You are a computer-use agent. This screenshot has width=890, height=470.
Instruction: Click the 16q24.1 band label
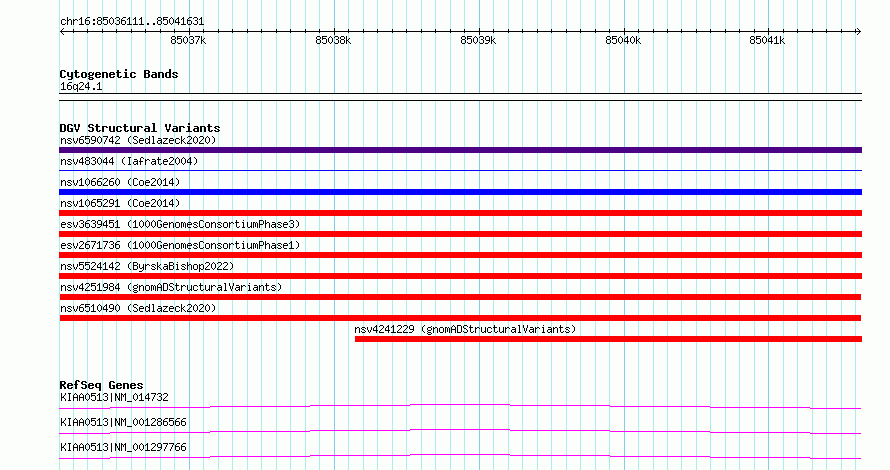81,86
